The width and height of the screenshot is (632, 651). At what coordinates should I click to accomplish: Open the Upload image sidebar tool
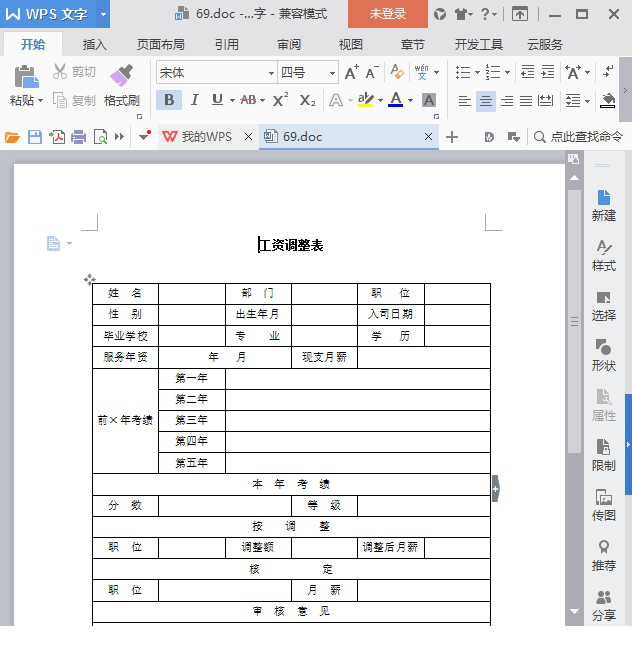[x=604, y=505]
